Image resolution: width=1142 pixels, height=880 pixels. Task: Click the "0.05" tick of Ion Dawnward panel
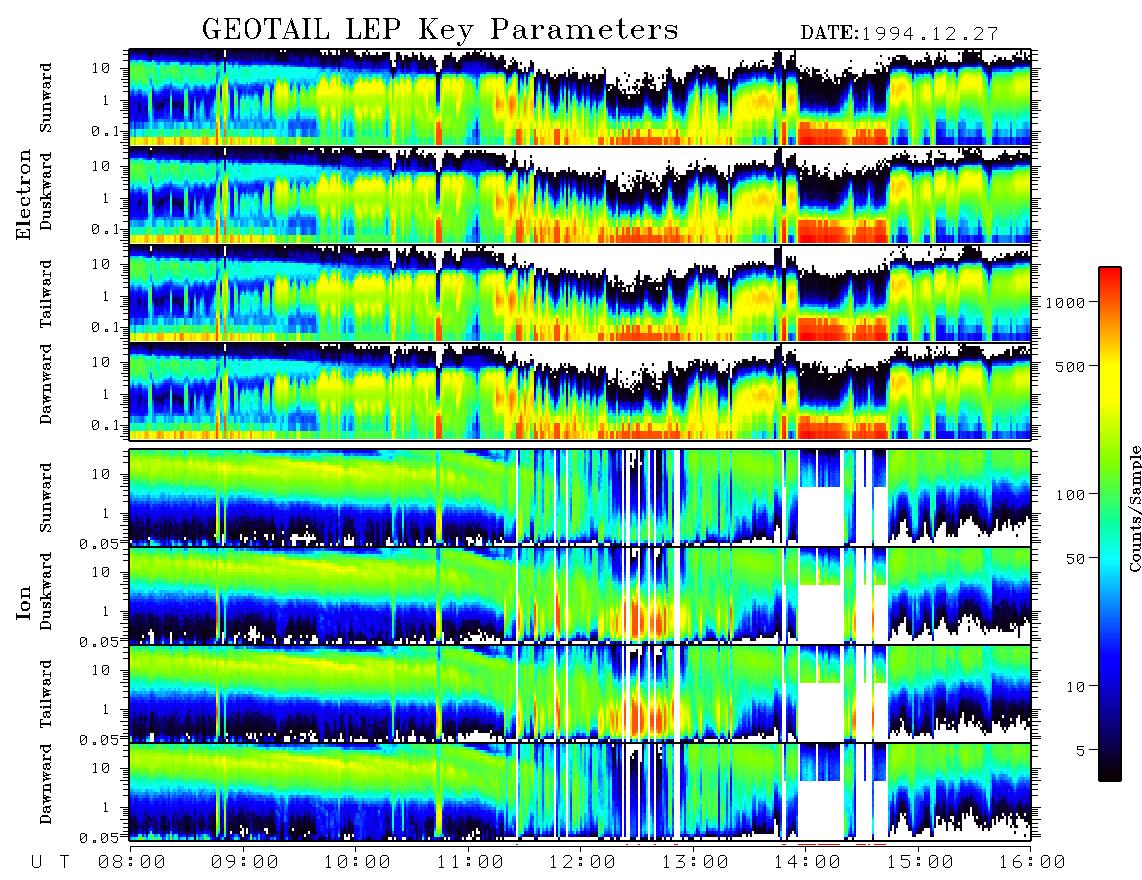click(x=99, y=838)
